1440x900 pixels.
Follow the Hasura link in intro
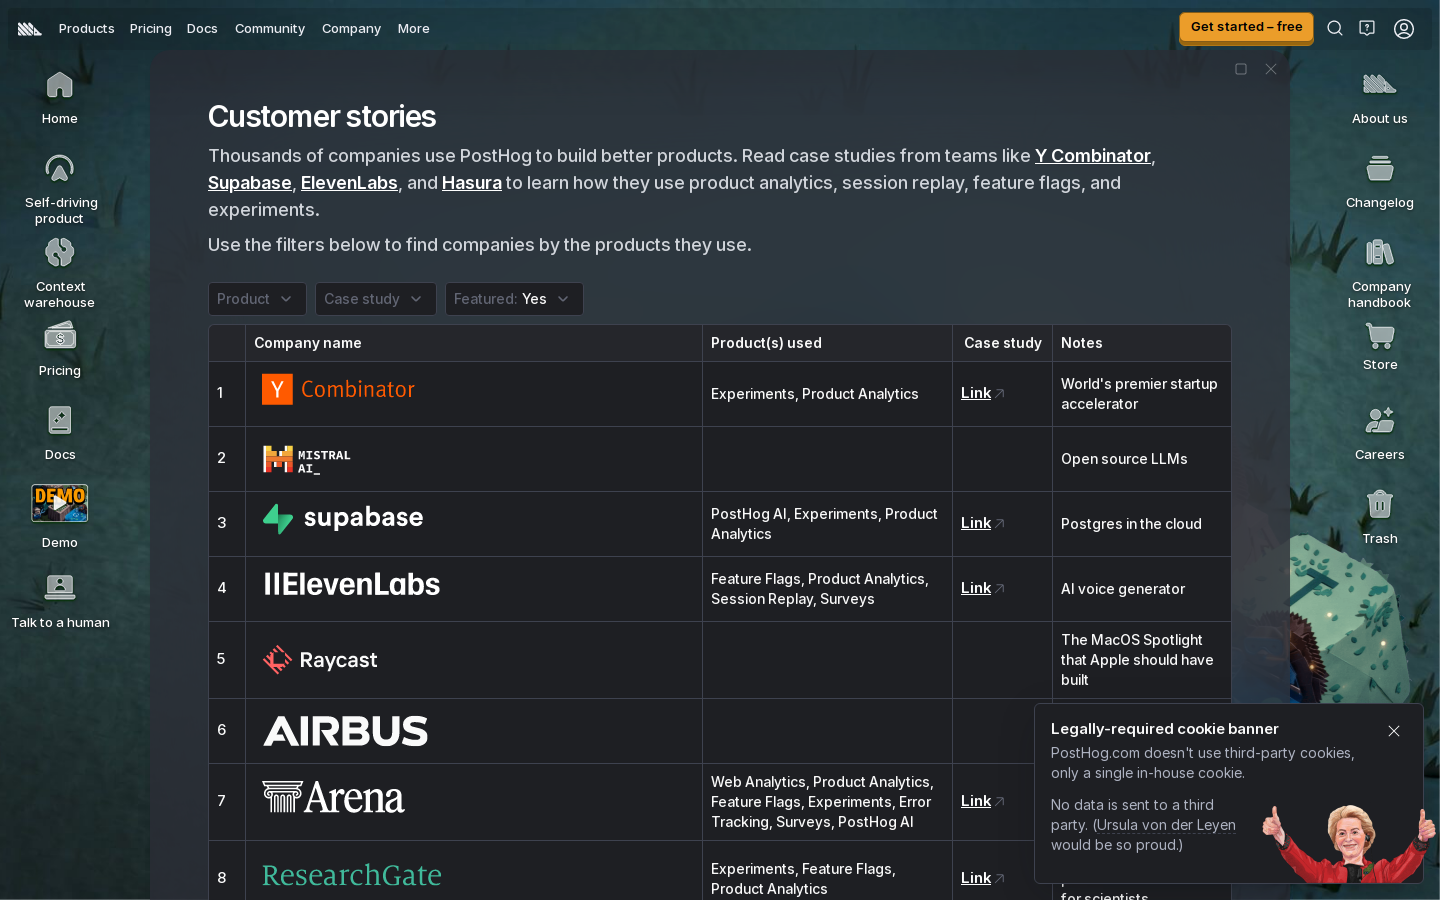(x=472, y=183)
